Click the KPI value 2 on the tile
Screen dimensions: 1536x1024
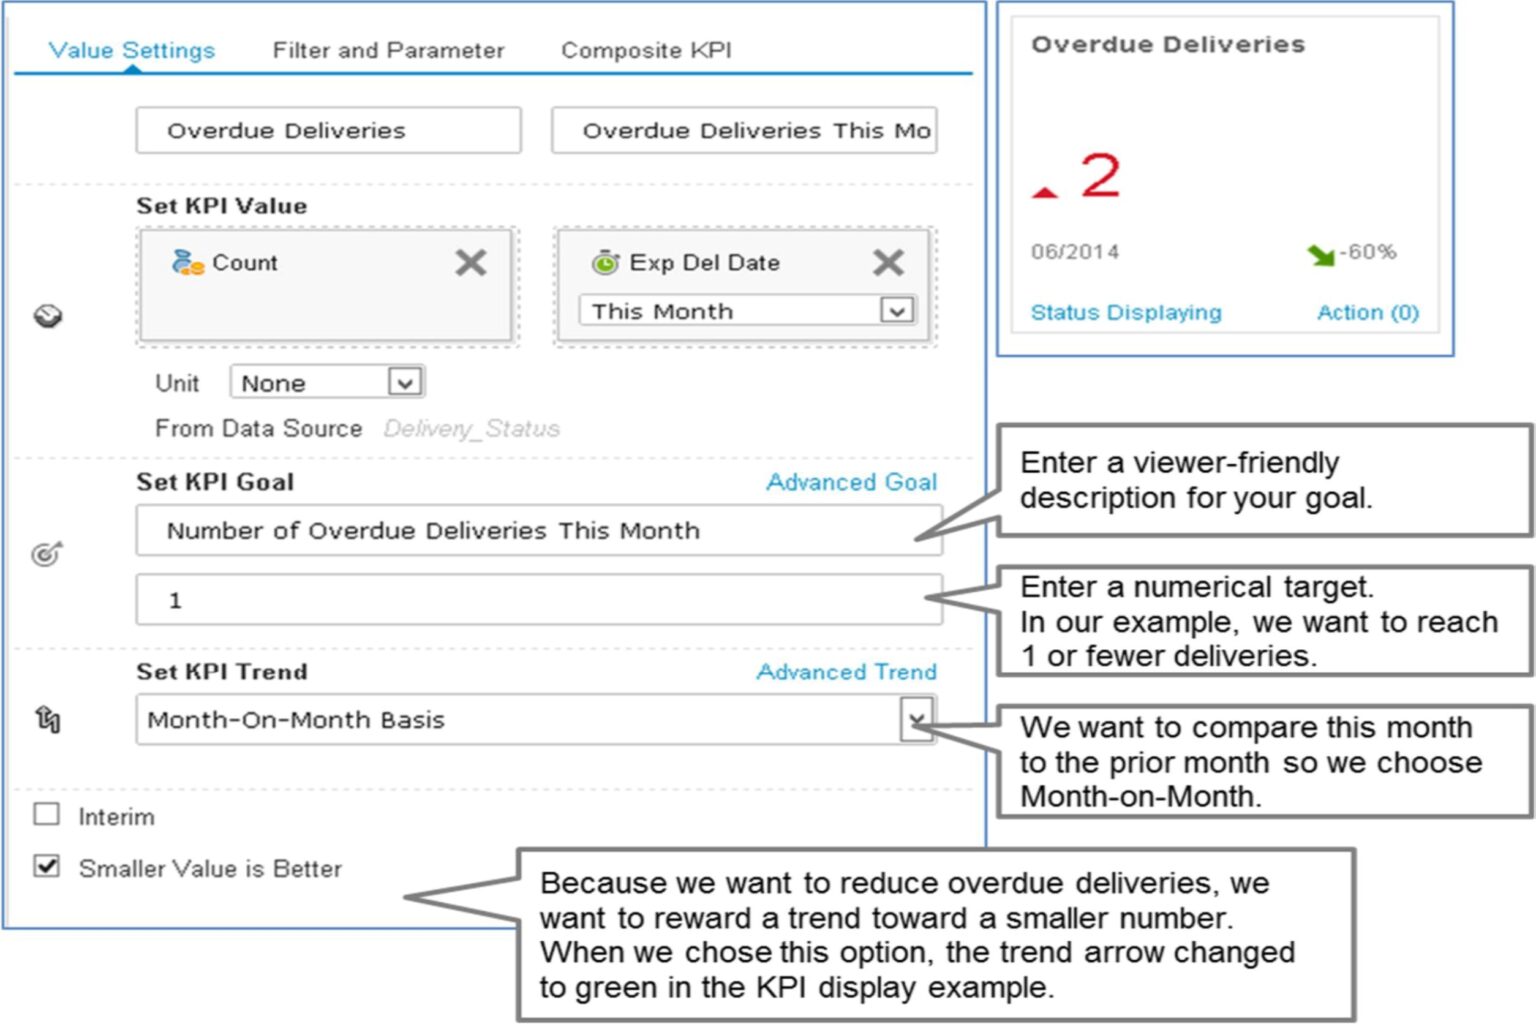(1100, 176)
